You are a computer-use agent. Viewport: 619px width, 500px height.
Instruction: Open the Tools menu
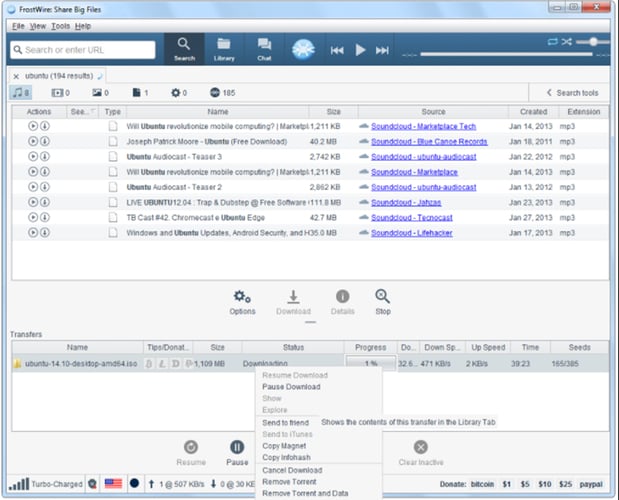coord(61,25)
